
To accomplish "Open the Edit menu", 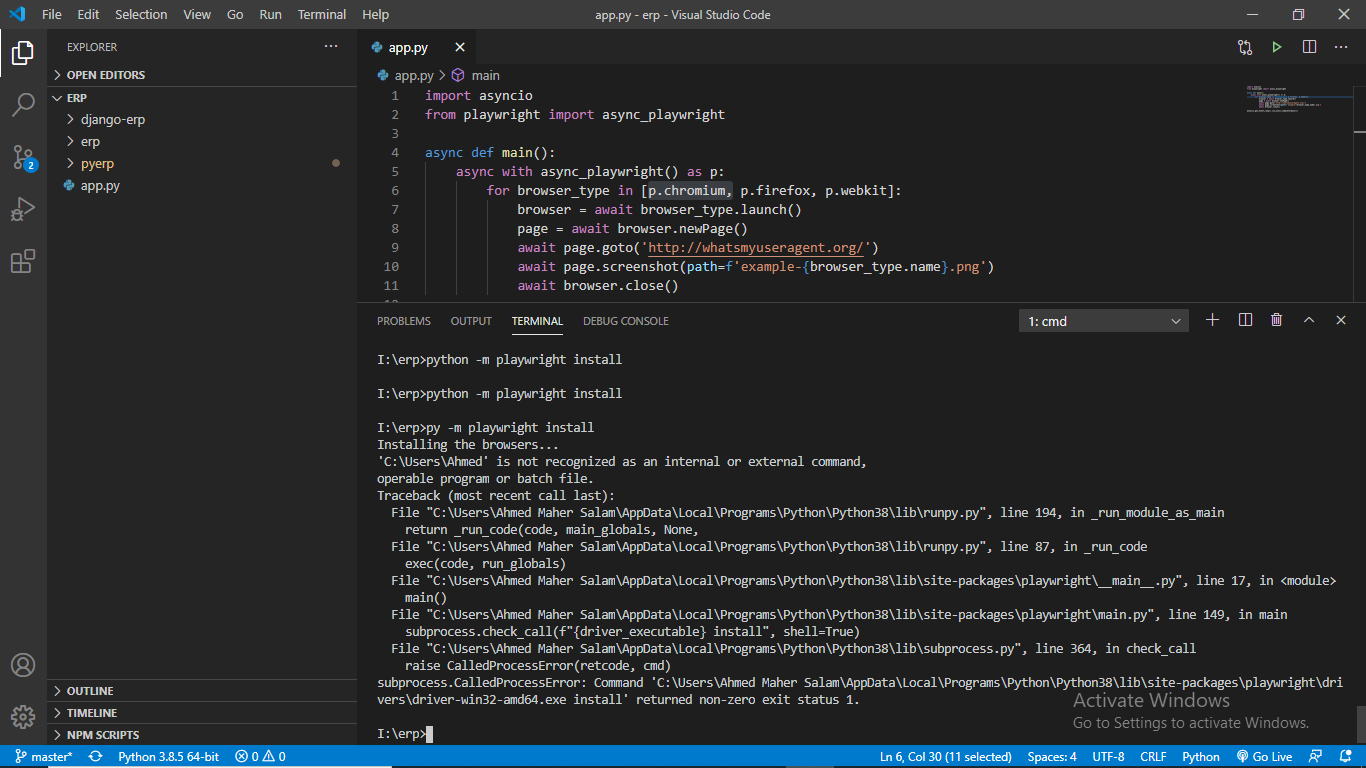I will 88,14.
